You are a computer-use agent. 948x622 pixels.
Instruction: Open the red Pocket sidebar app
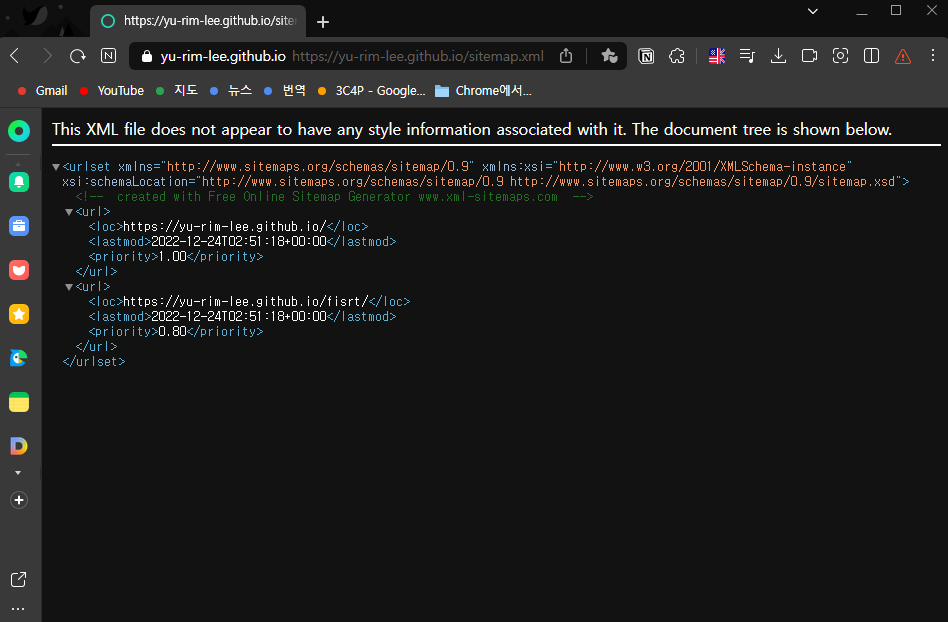click(x=19, y=270)
